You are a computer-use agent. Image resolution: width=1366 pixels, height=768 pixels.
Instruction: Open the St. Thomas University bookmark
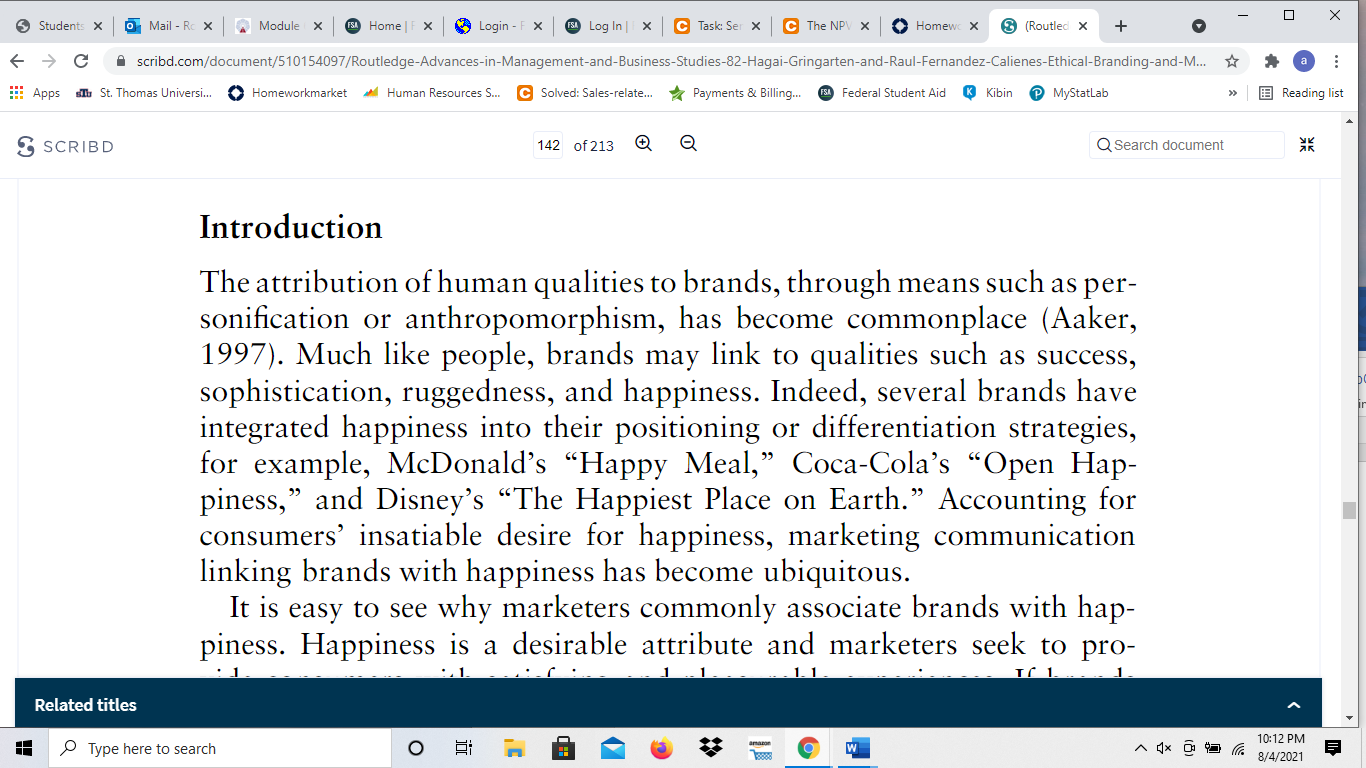144,93
